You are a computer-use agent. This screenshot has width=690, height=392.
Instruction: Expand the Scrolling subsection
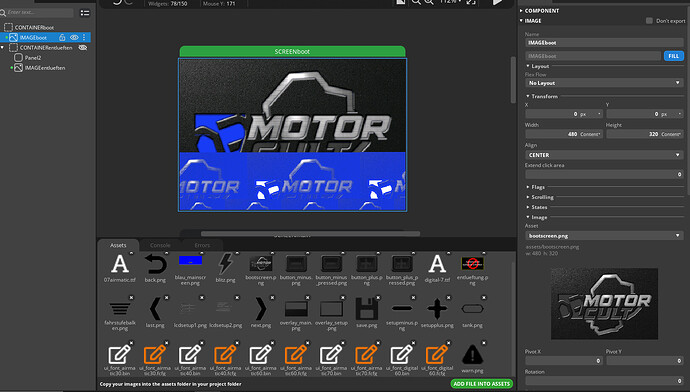[528, 197]
